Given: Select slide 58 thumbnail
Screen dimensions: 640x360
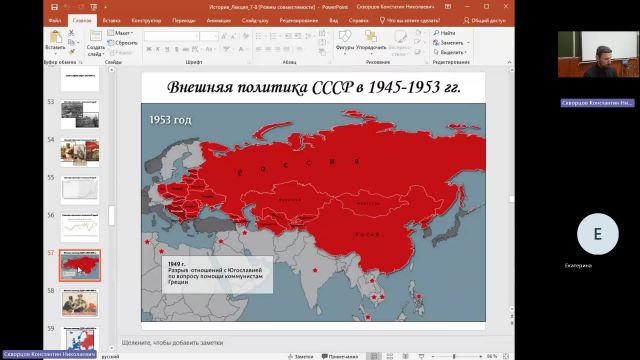Looking at the screenshot, I should pos(80,303).
